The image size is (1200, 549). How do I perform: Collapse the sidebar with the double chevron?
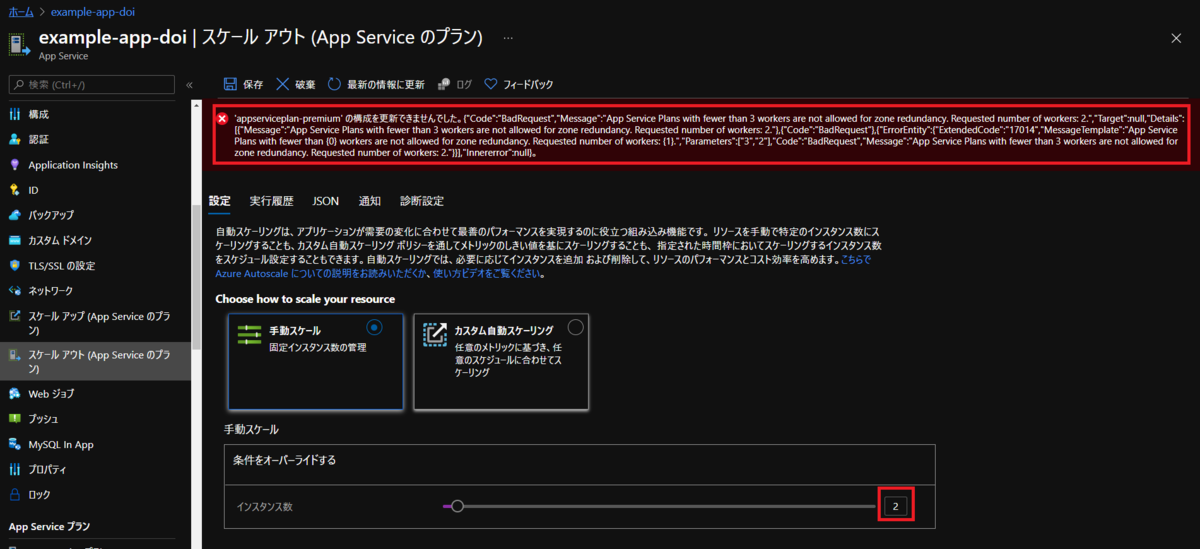[189, 85]
